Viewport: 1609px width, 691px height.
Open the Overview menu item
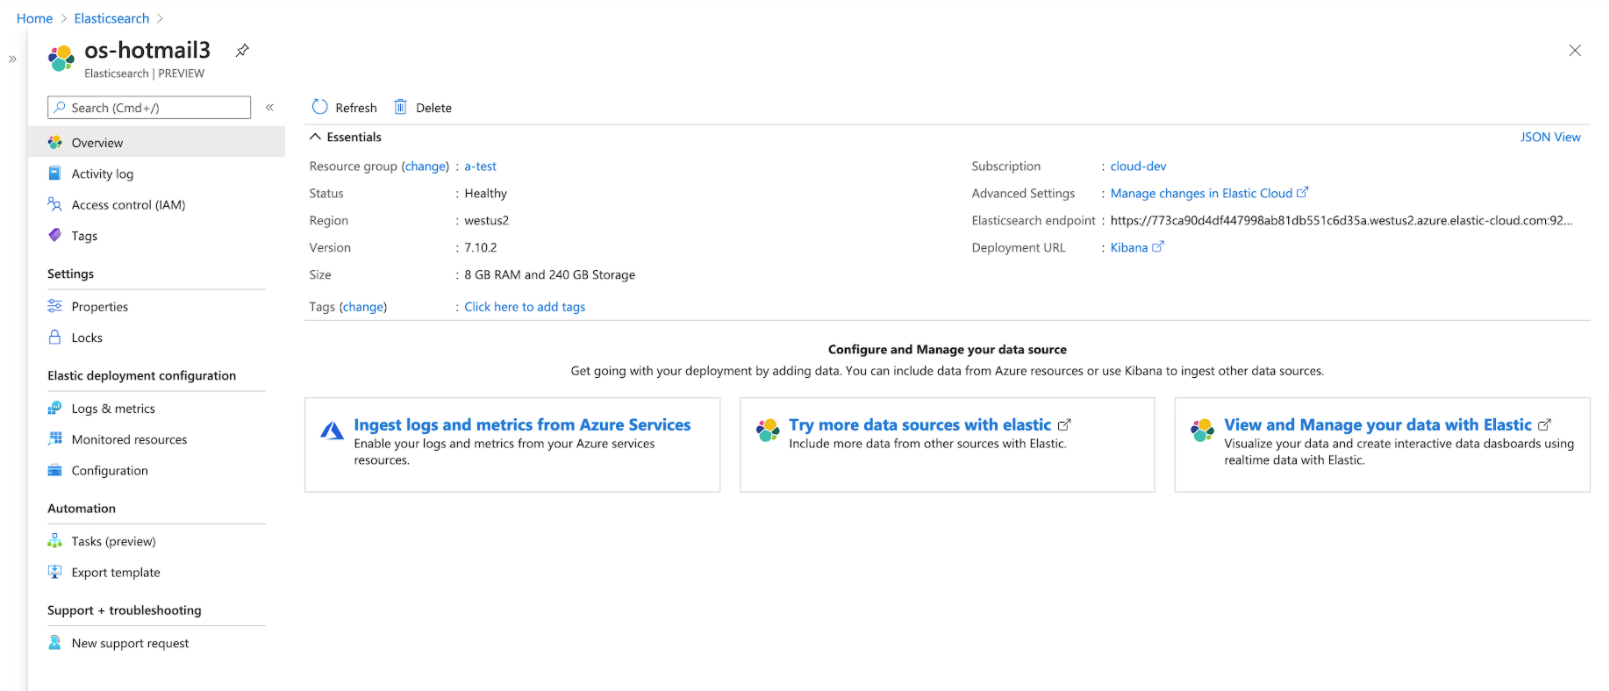pyautogui.click(x=156, y=143)
